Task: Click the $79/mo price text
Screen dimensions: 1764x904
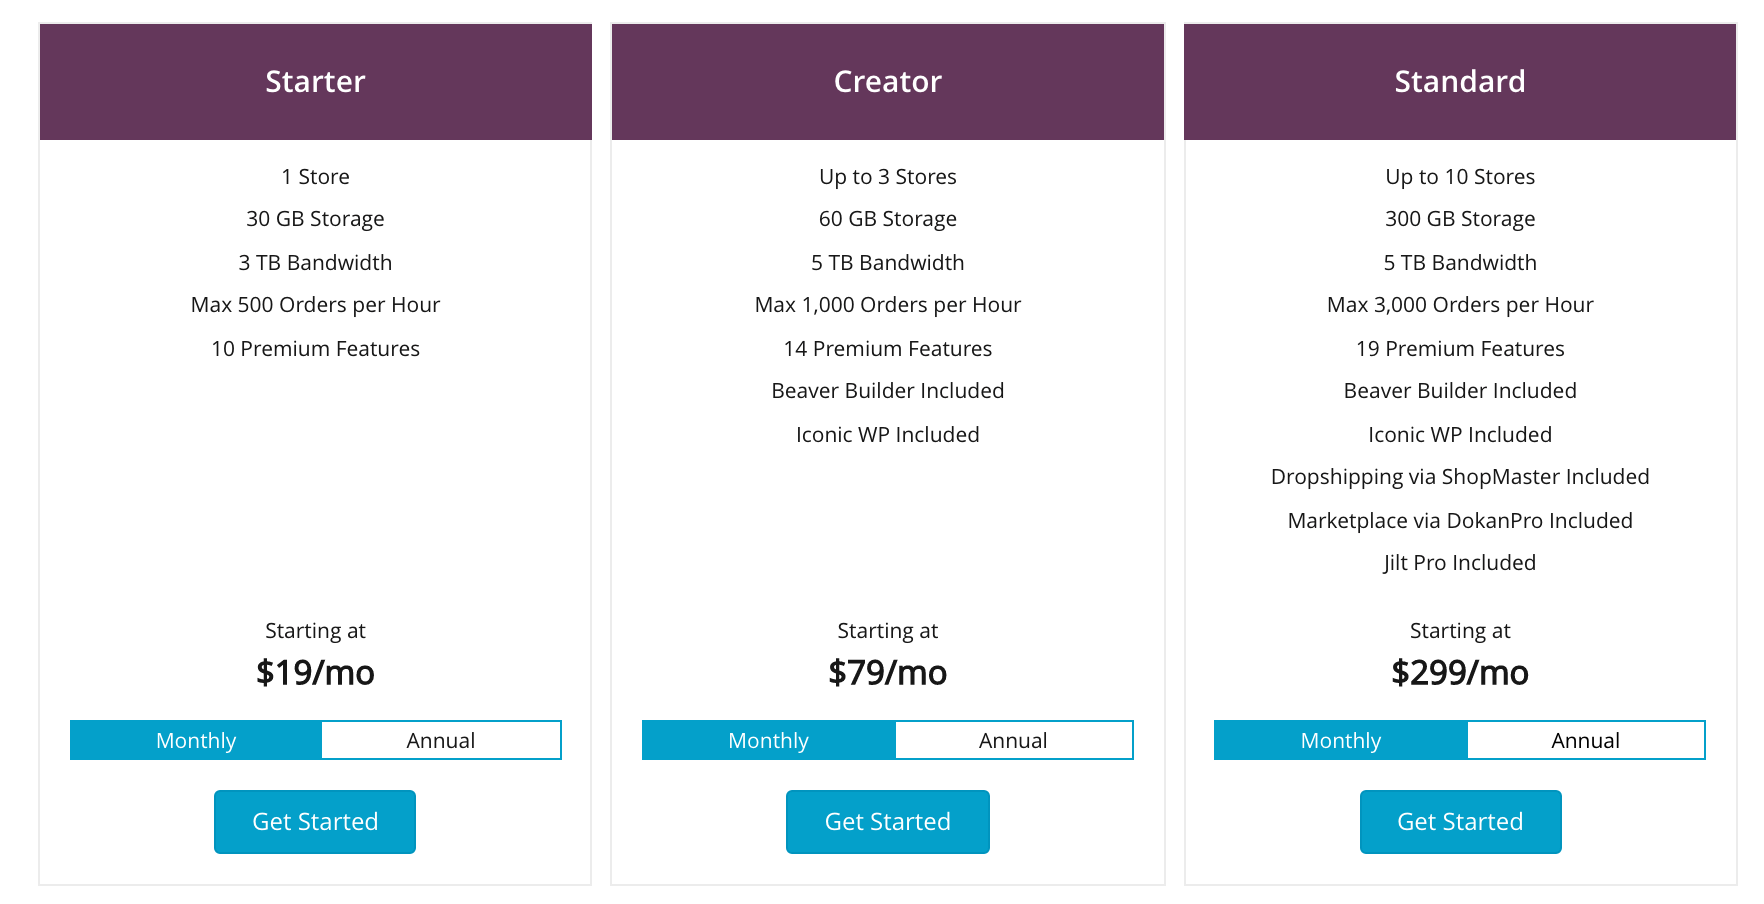Action: pos(888,673)
